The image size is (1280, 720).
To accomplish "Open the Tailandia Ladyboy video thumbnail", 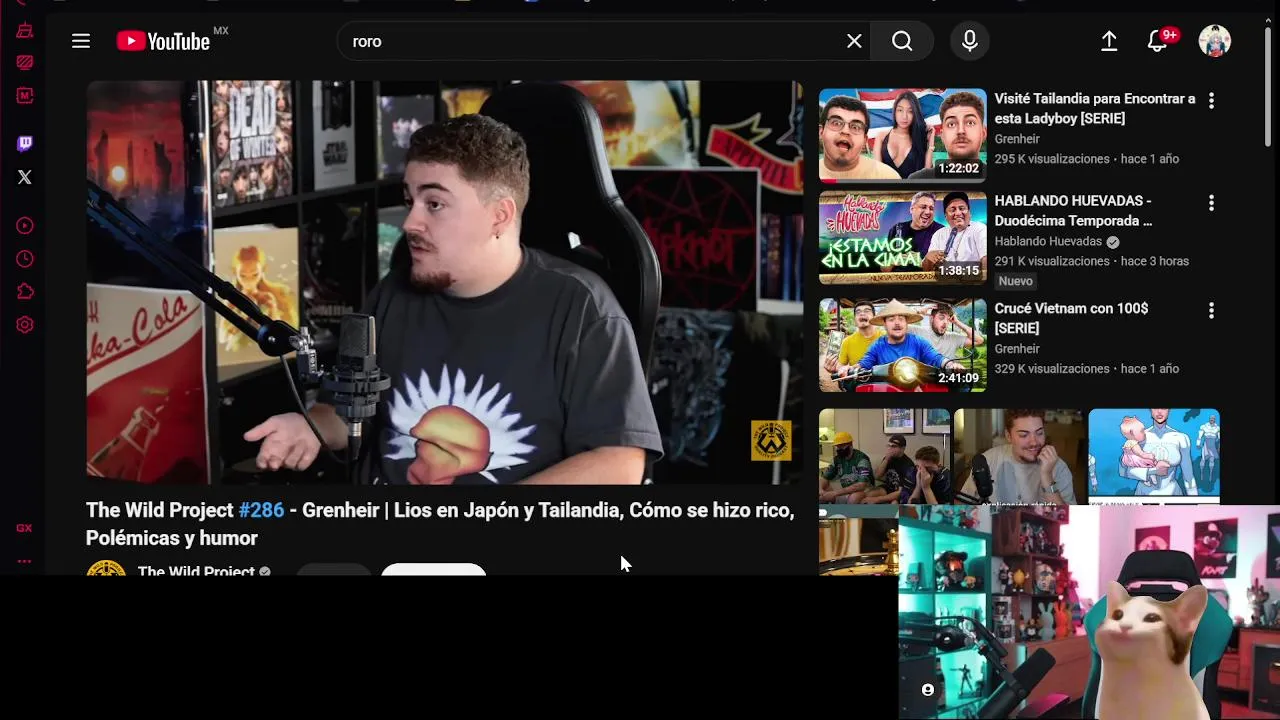I will [x=903, y=135].
